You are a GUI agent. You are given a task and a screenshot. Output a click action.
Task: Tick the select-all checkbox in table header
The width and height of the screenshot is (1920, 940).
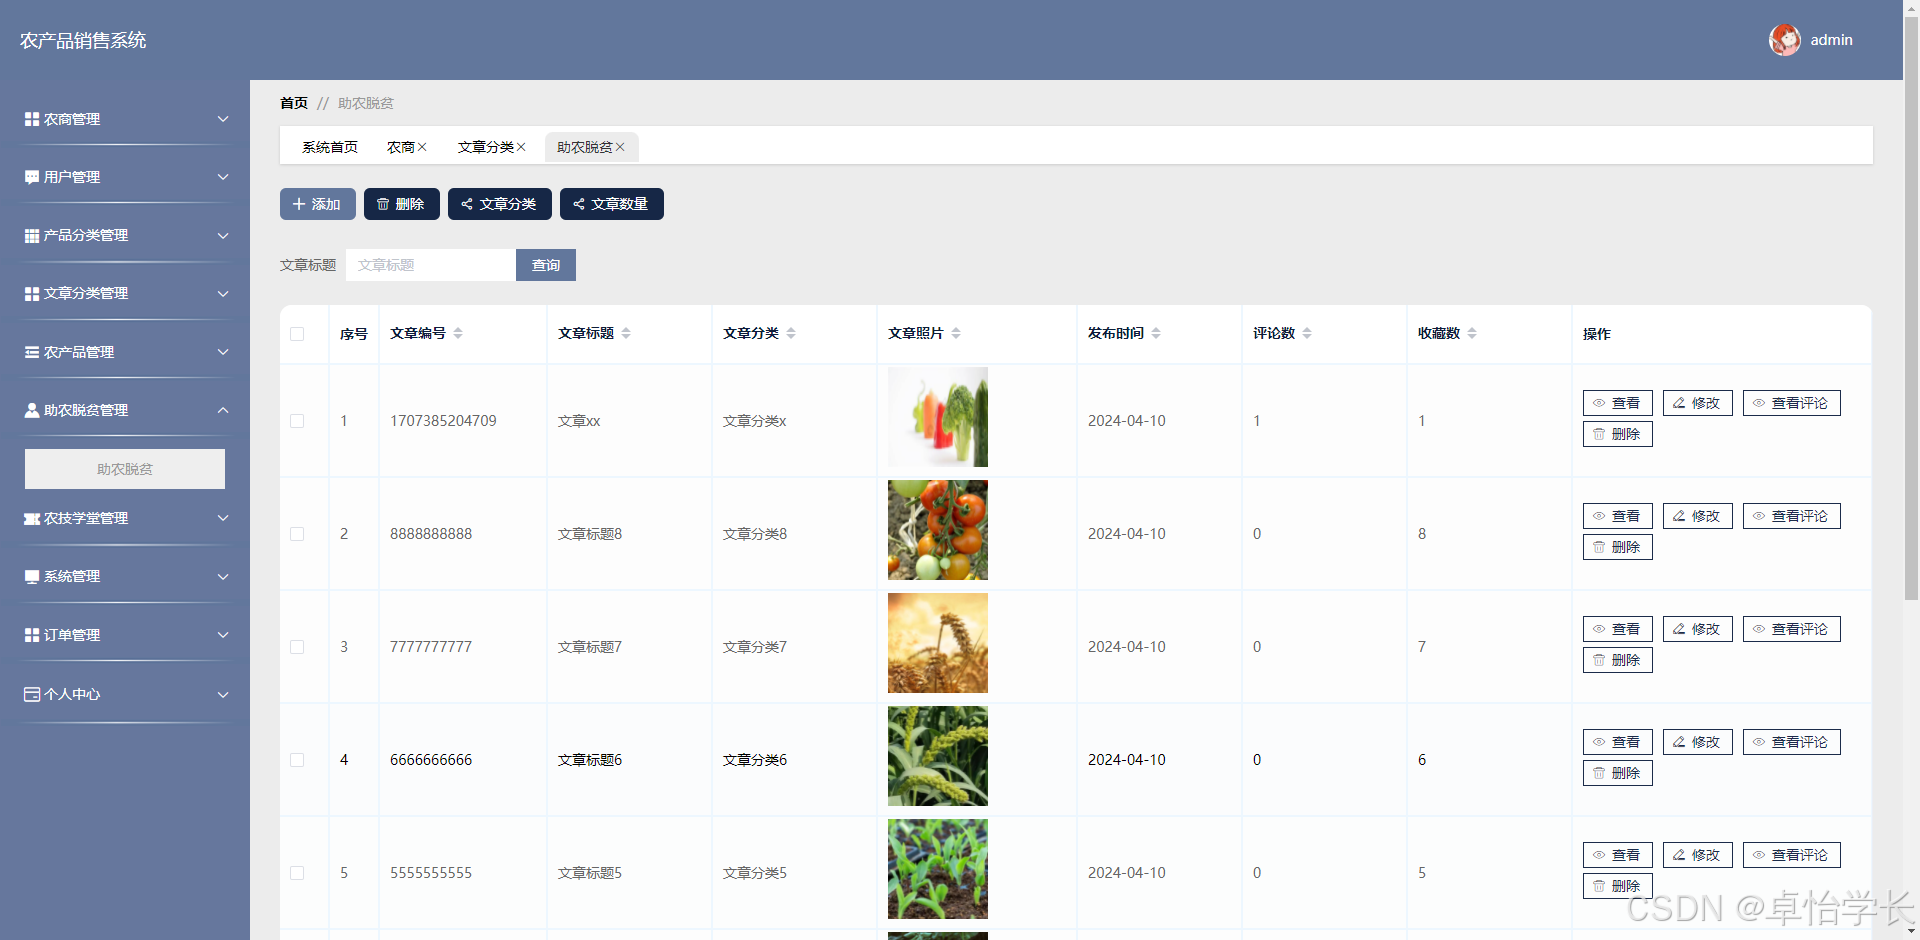[x=297, y=334]
